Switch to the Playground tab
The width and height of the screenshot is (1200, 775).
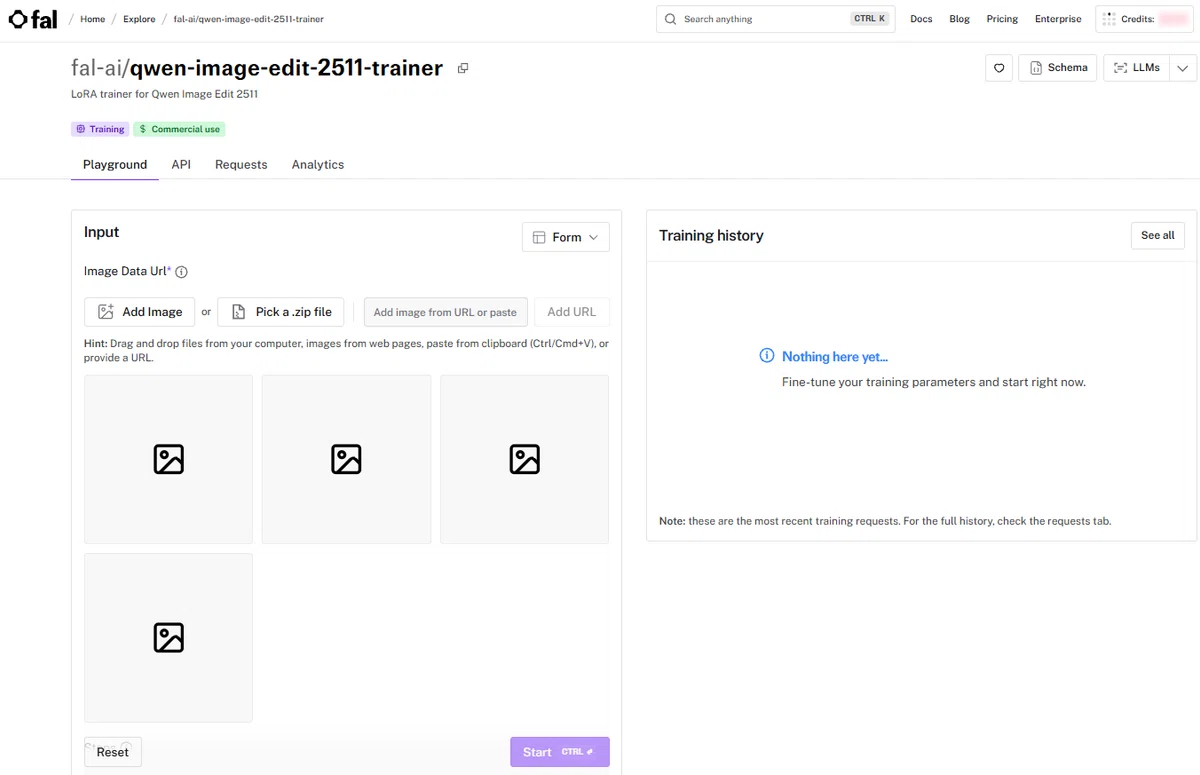[x=115, y=165]
